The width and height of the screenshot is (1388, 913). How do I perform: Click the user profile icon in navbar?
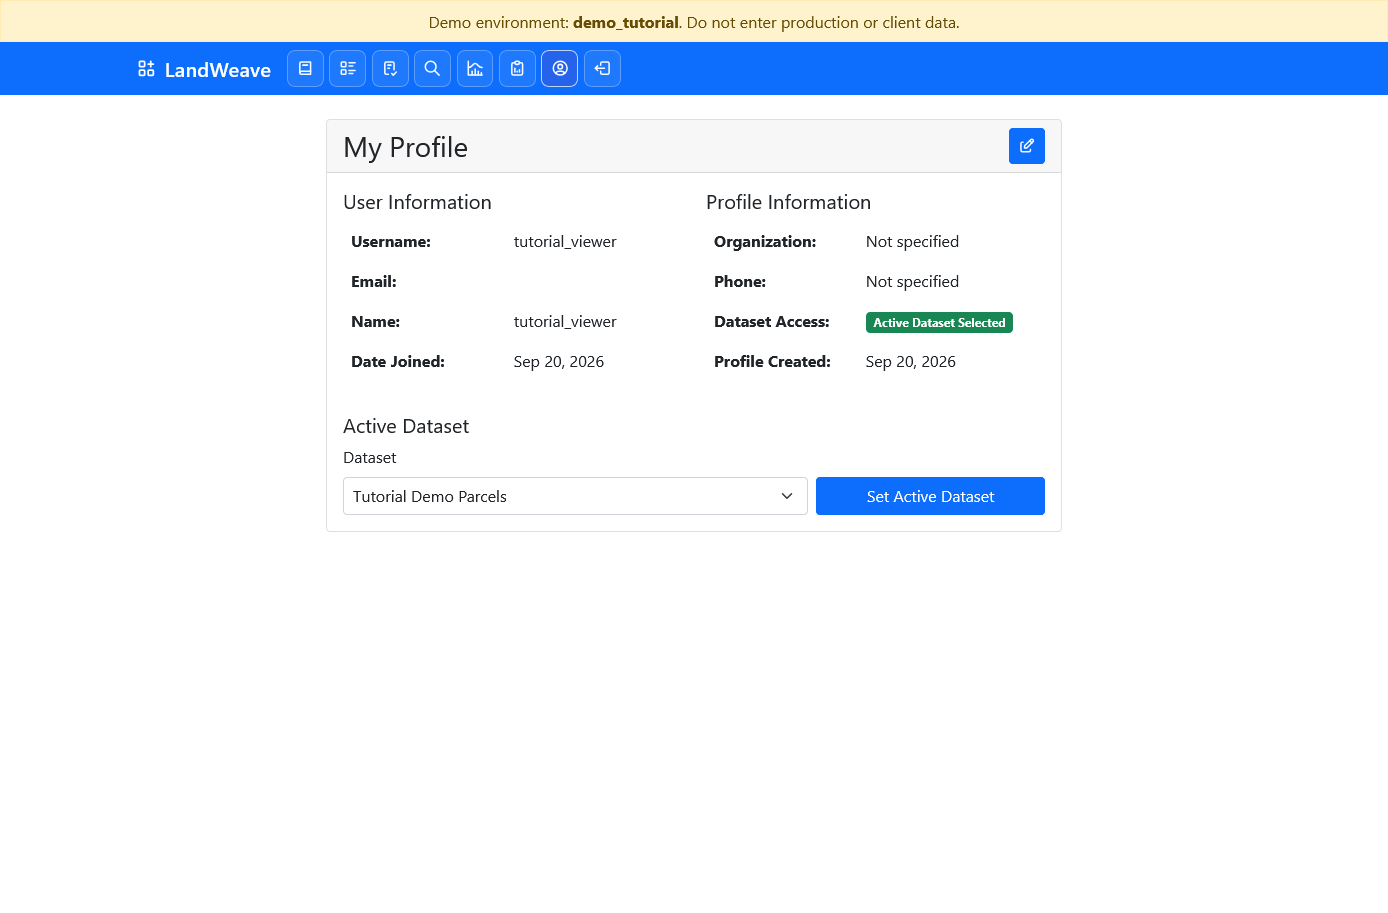(x=560, y=69)
